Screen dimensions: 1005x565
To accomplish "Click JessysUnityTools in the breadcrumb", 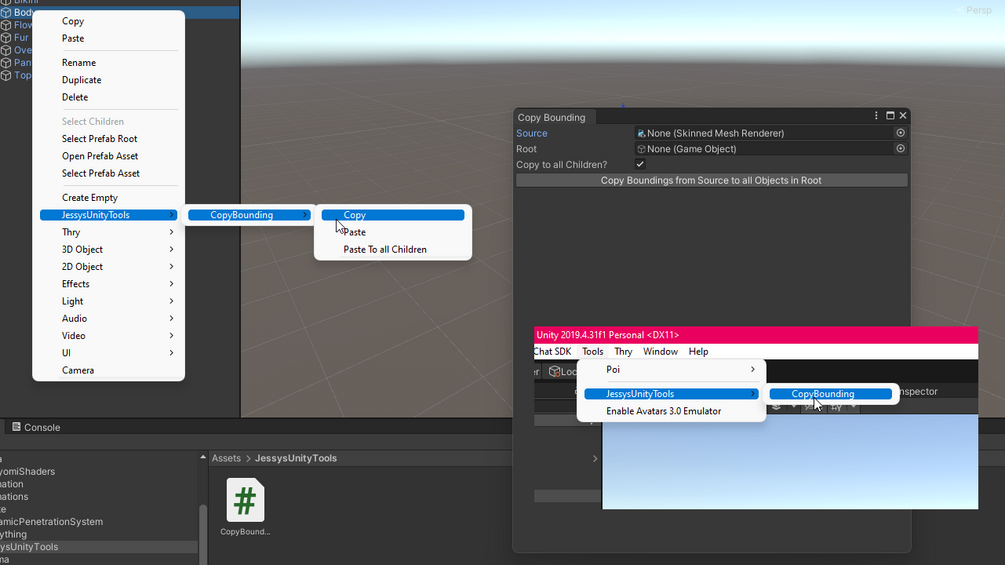I will pyautogui.click(x=295, y=459).
